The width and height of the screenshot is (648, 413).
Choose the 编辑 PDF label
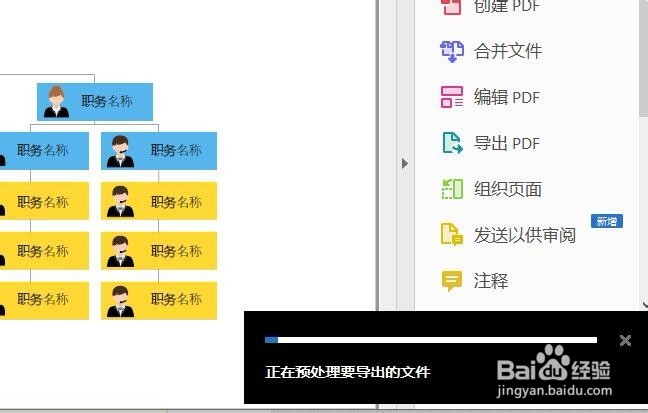click(x=507, y=97)
